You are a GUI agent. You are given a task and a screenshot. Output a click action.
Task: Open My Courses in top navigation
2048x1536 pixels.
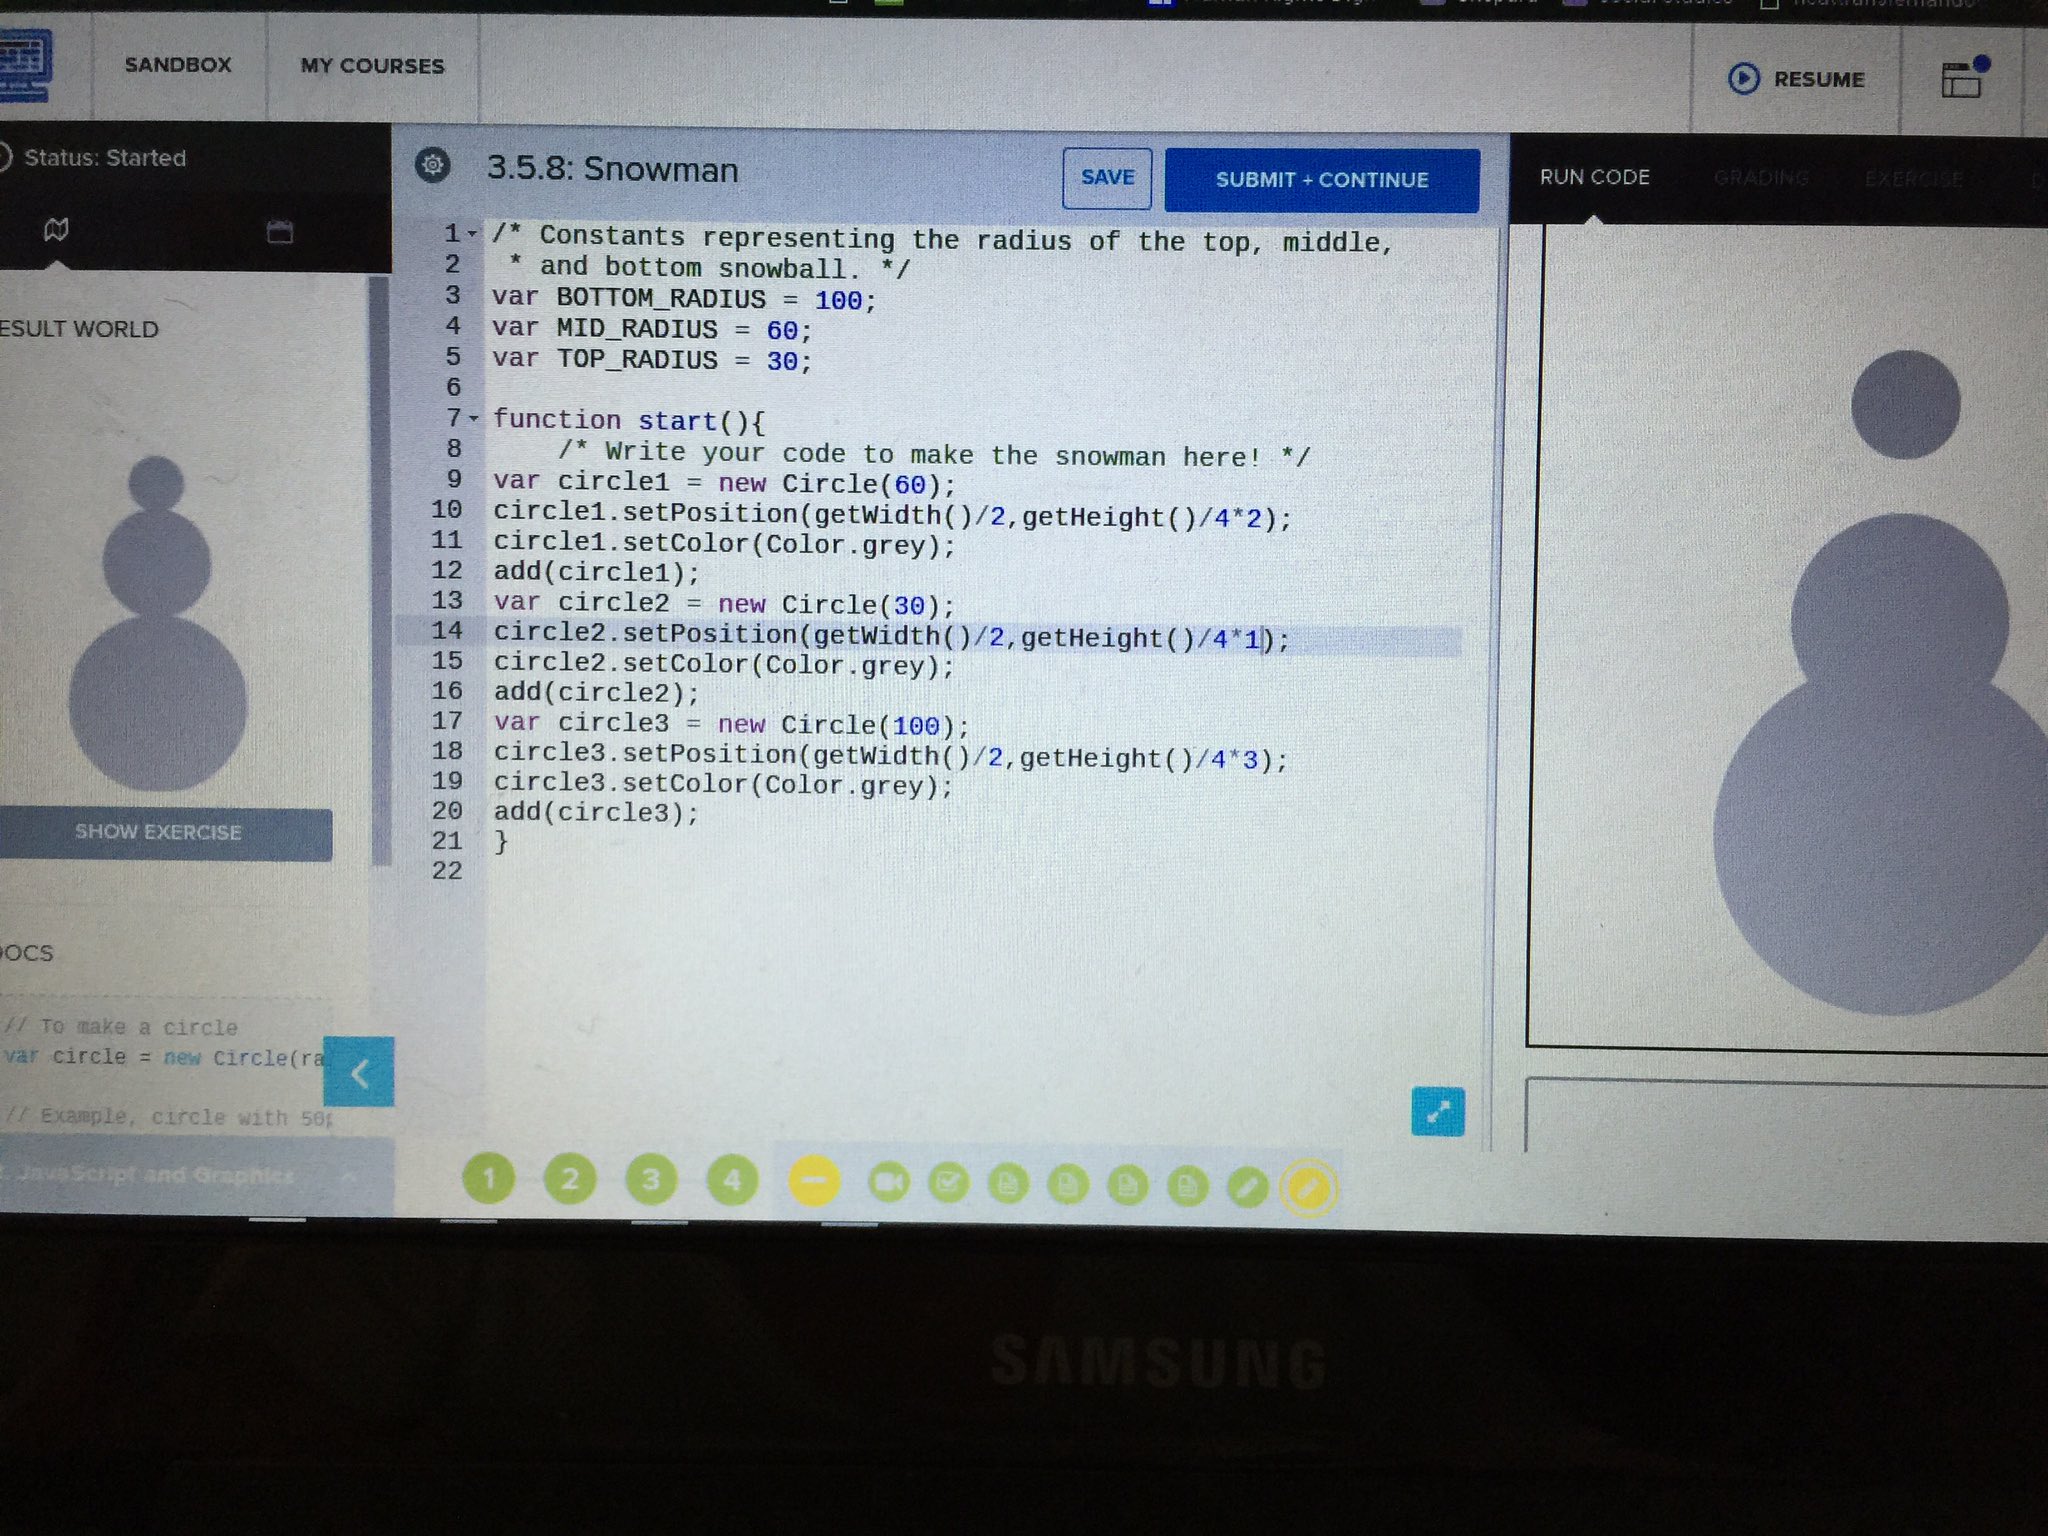(x=372, y=66)
